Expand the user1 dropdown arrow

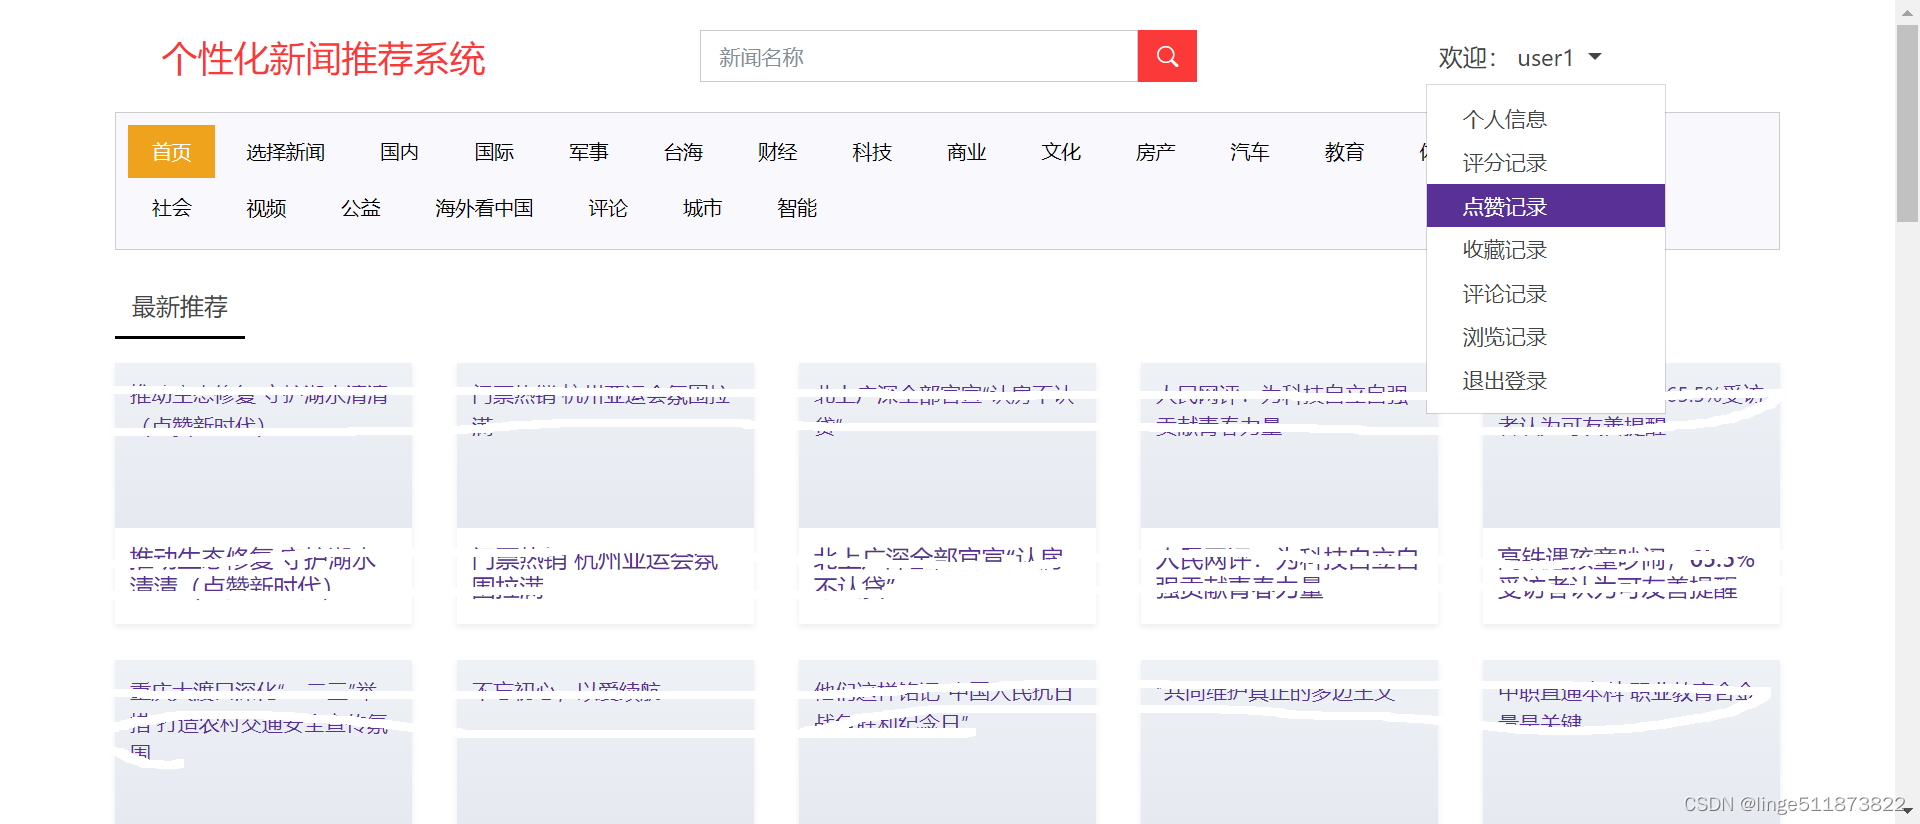pyautogui.click(x=1595, y=57)
